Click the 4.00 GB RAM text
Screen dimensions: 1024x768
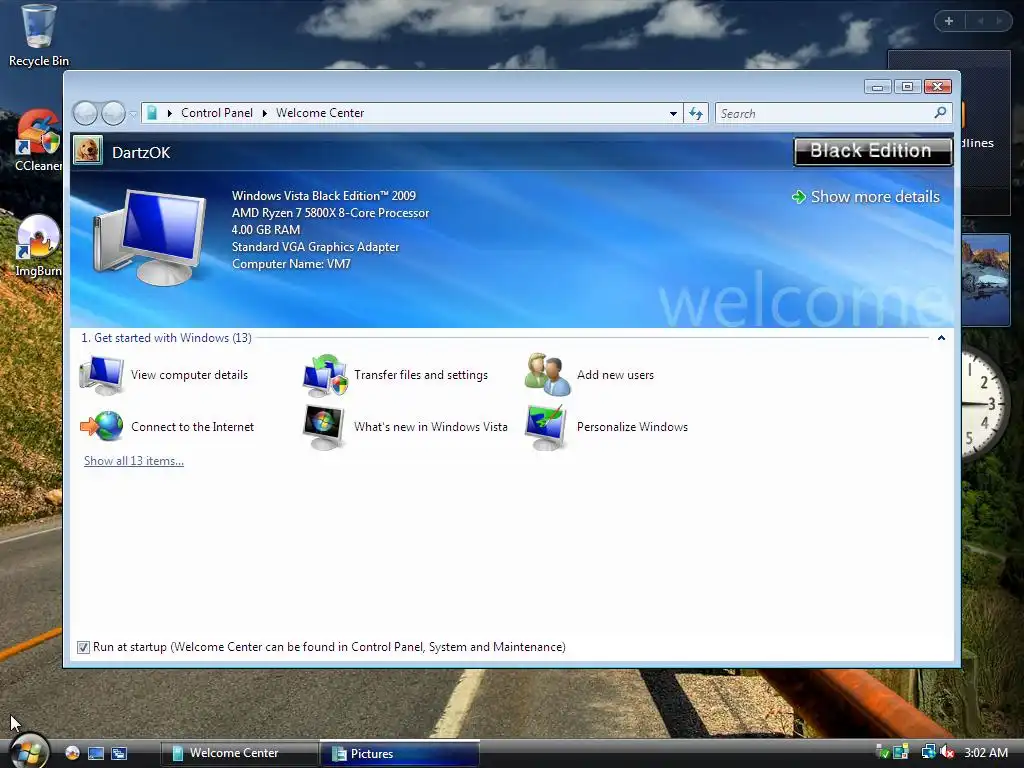(x=266, y=230)
